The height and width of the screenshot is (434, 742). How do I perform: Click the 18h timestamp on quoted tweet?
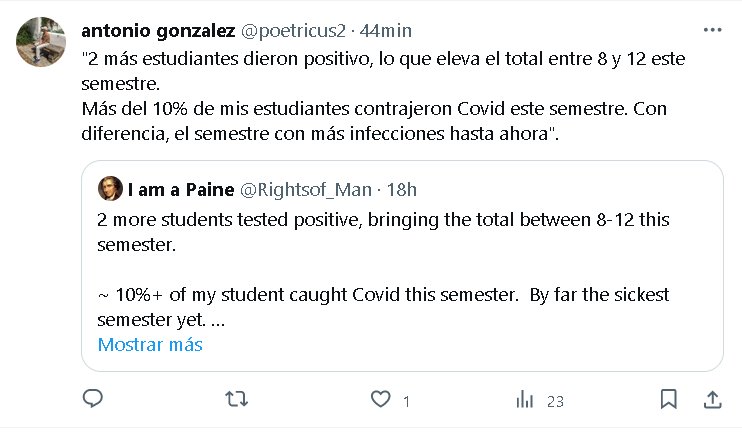click(x=402, y=189)
